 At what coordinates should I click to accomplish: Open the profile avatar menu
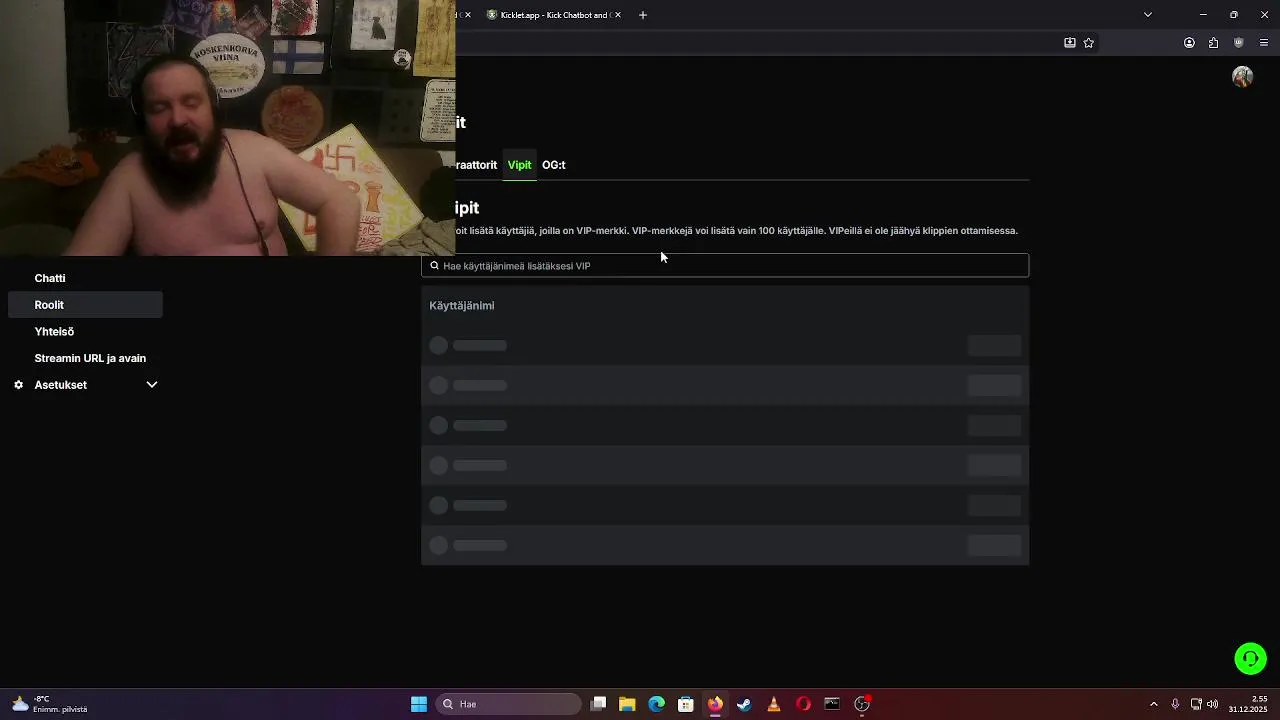click(x=1242, y=77)
